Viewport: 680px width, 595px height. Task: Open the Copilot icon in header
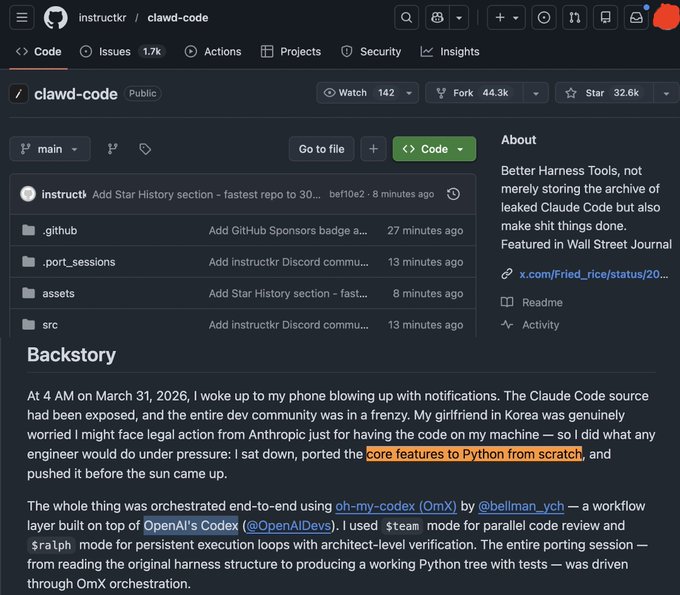click(x=436, y=17)
